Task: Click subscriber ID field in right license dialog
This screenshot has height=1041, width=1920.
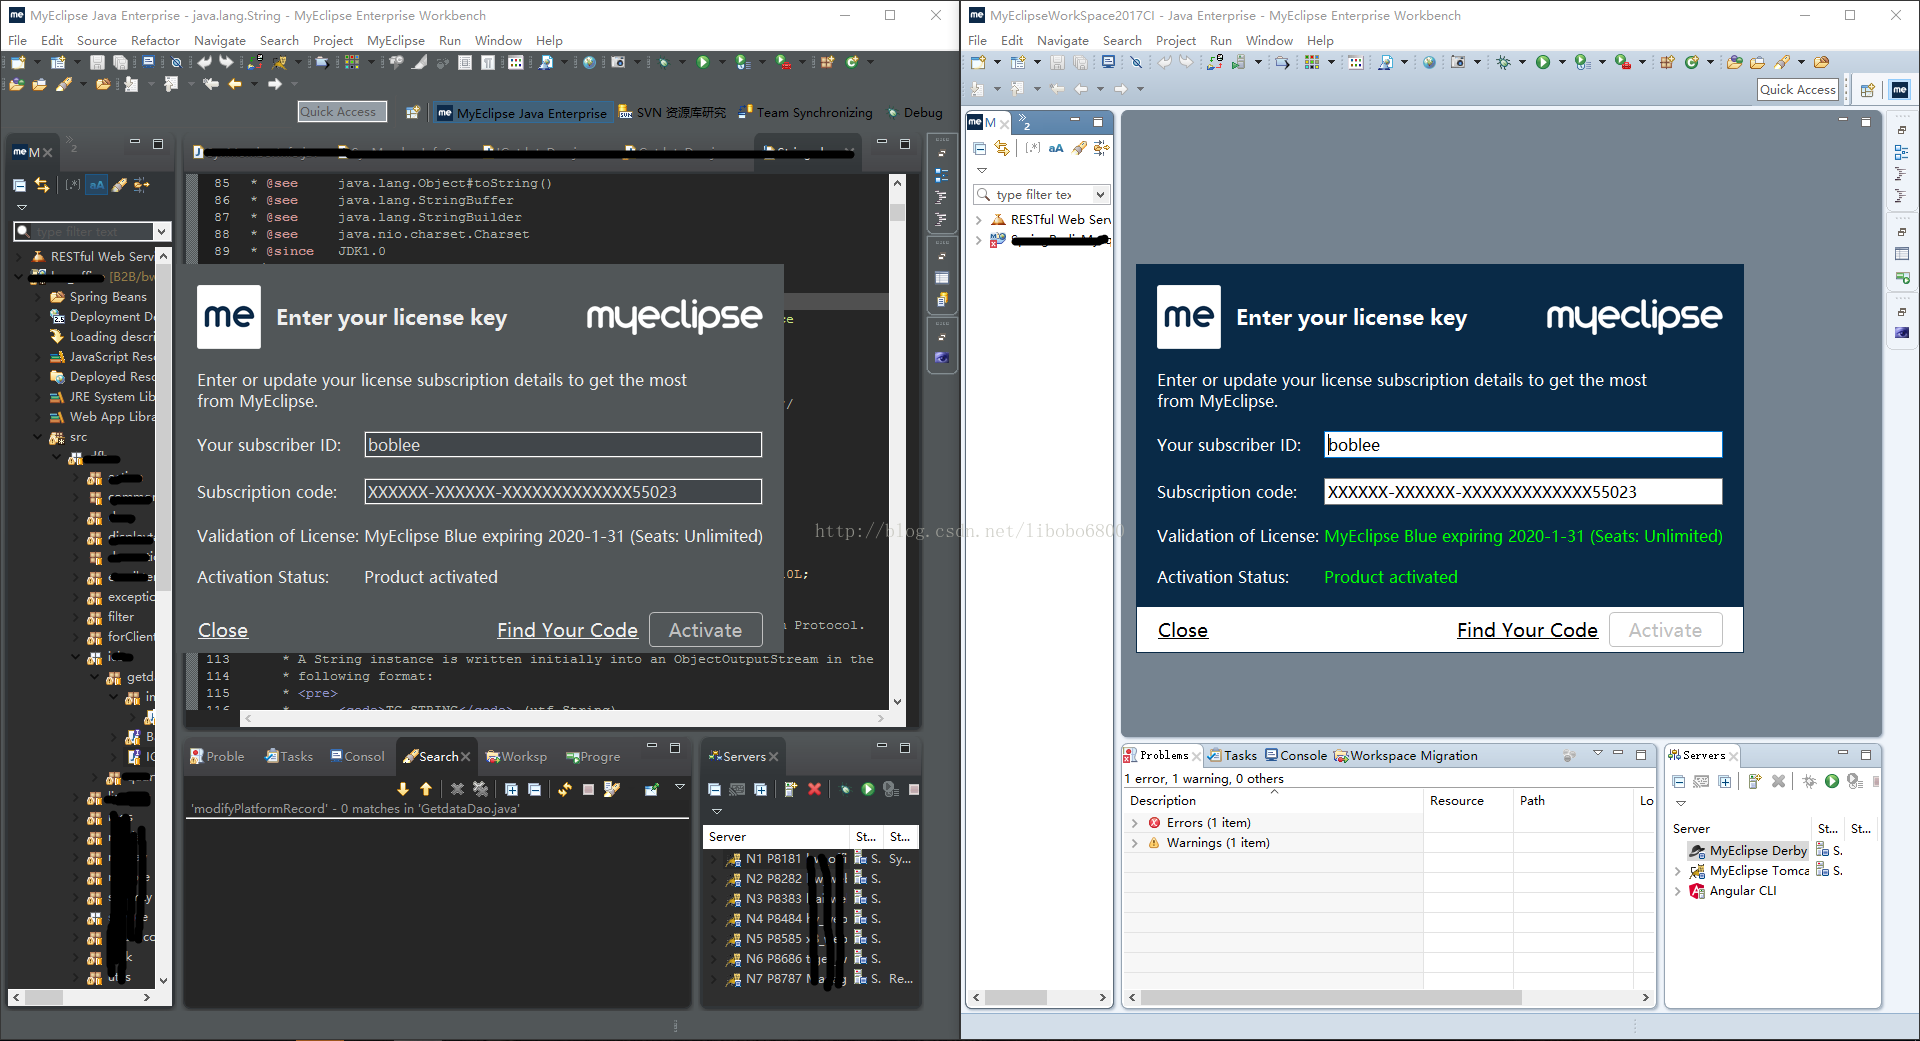Action: pos(1523,445)
